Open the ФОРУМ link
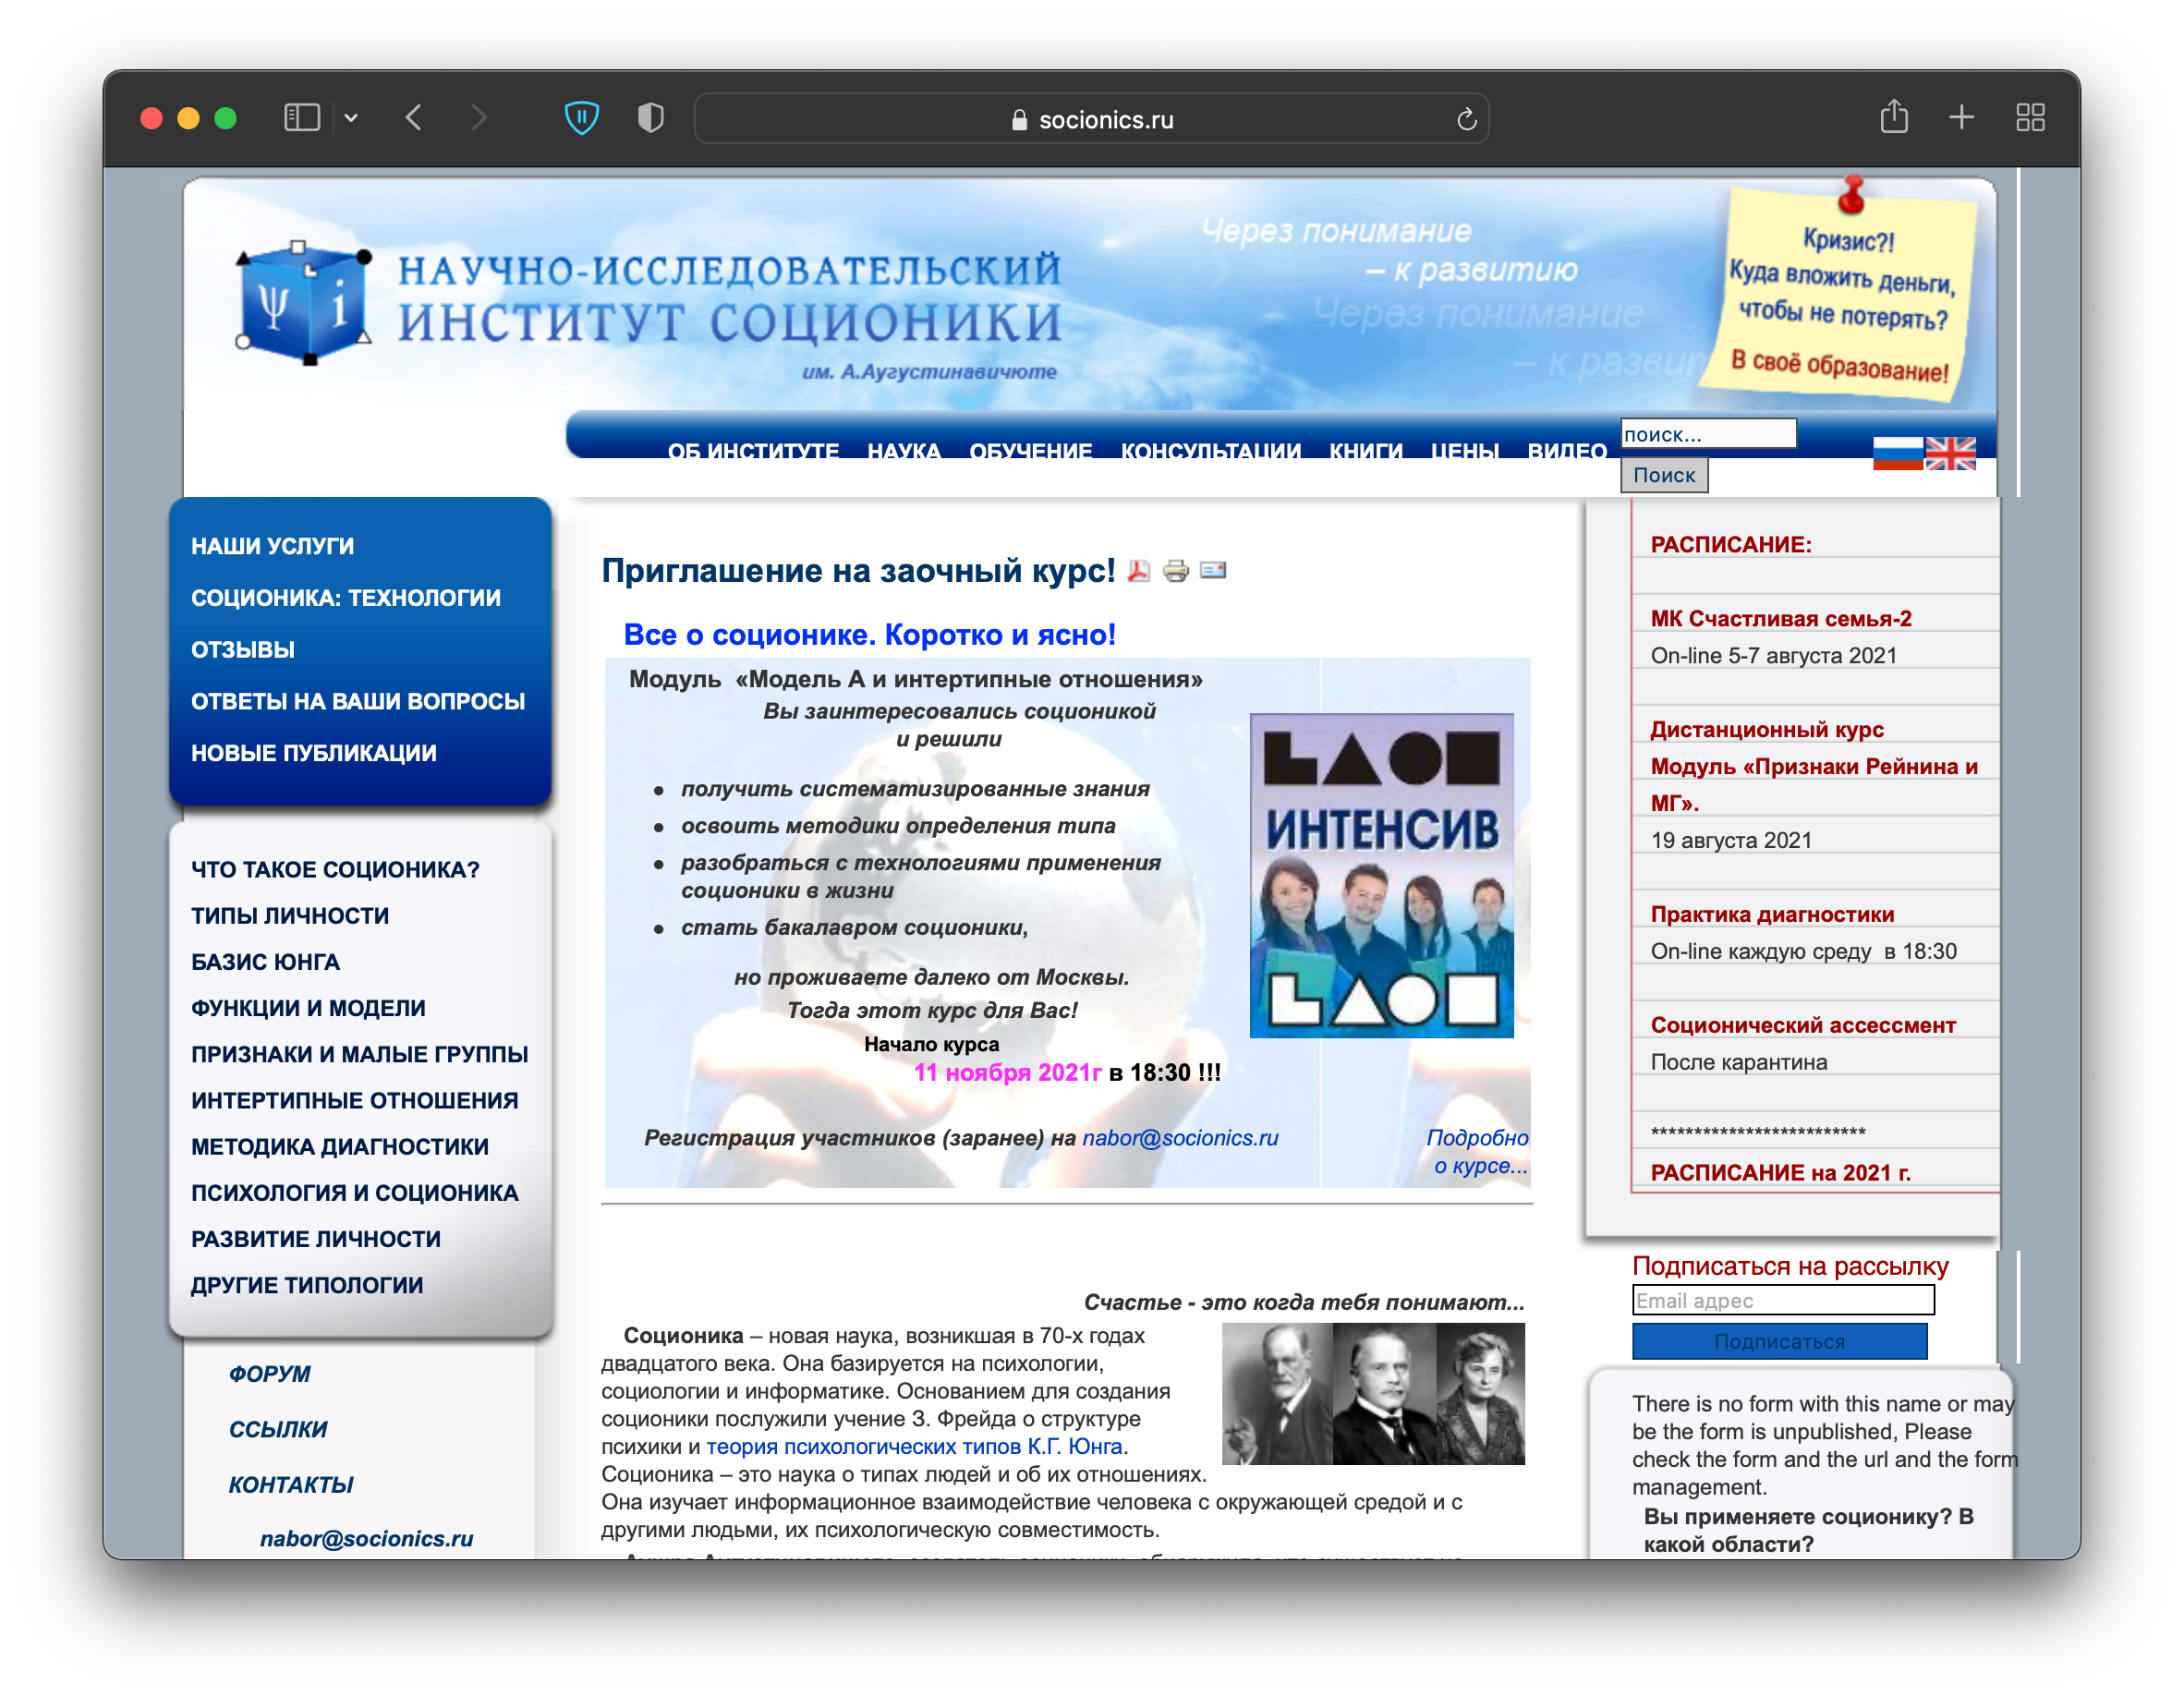 tap(269, 1373)
